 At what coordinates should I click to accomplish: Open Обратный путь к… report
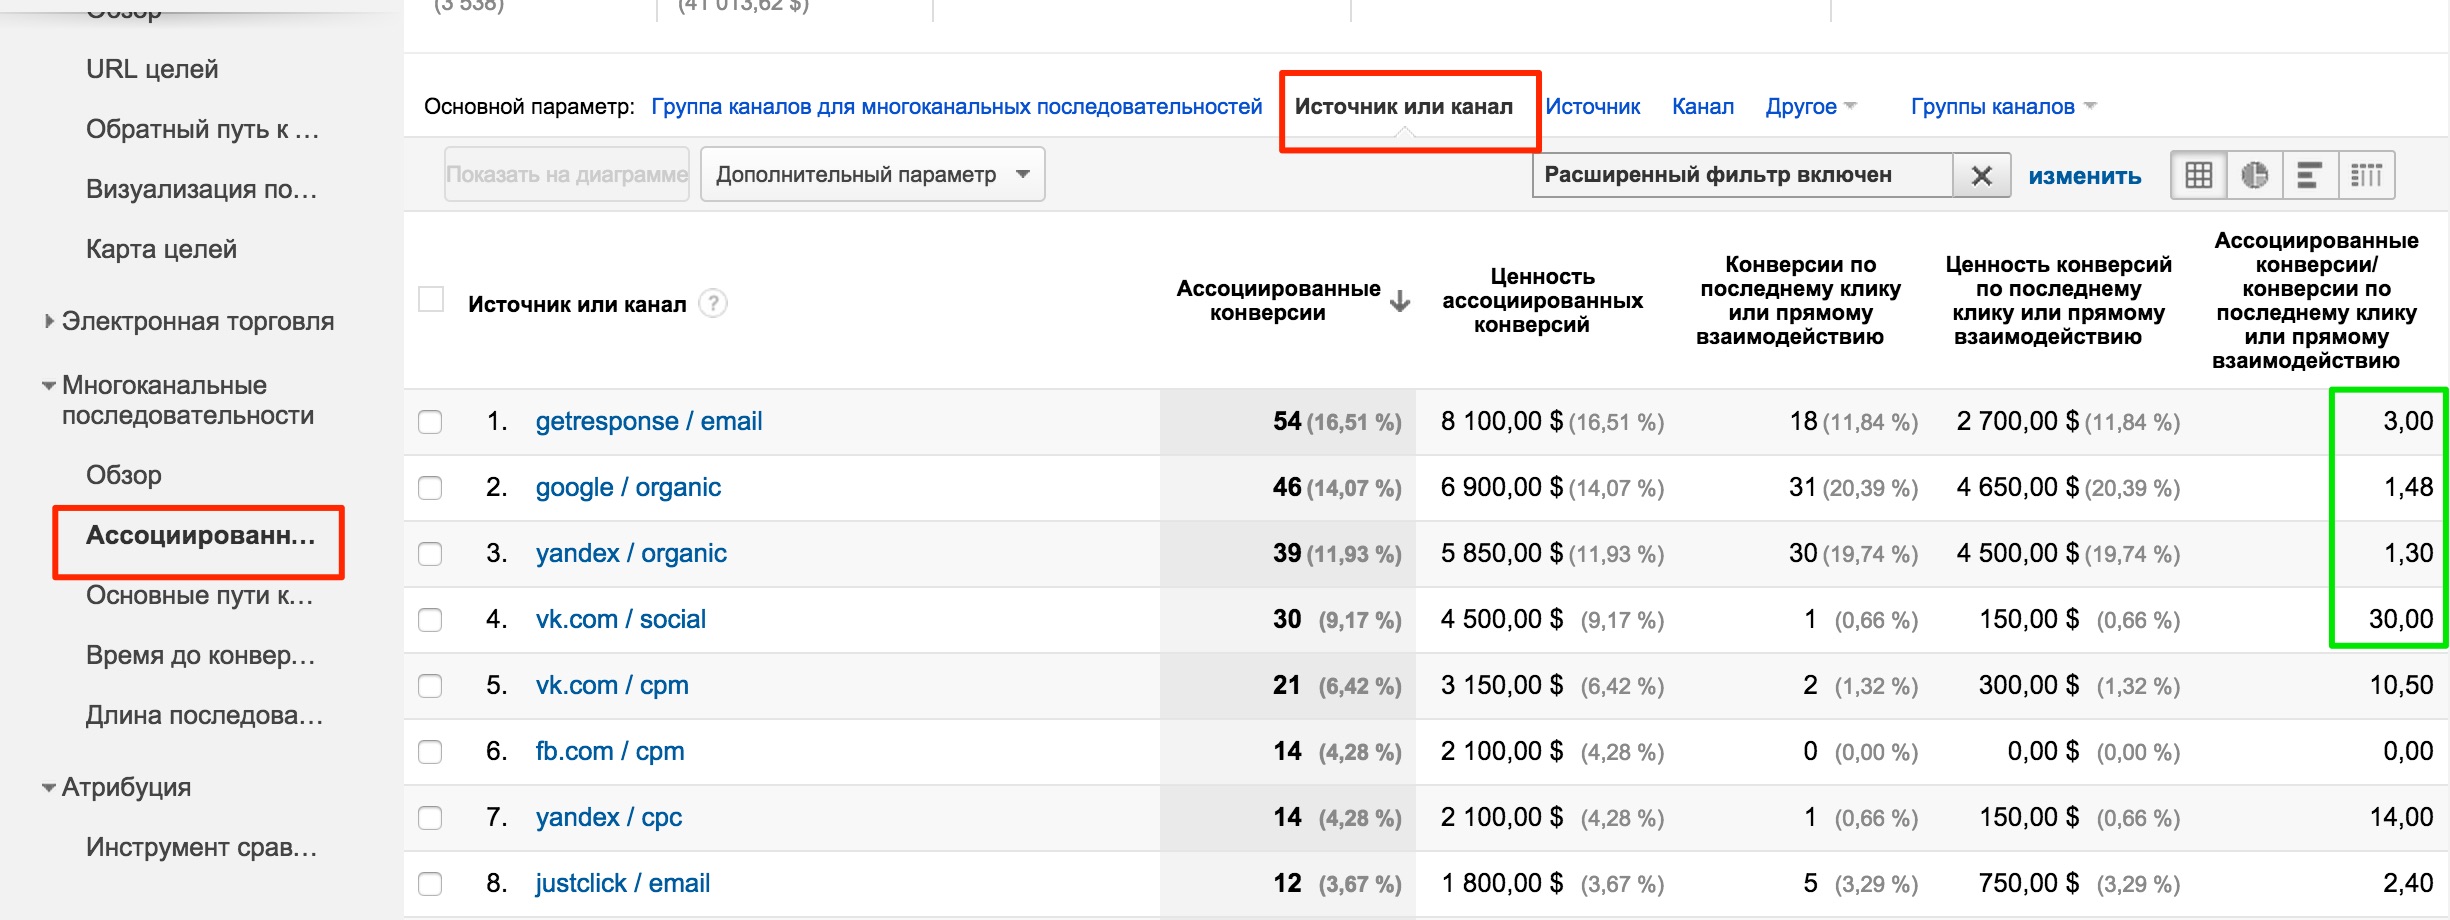tap(202, 129)
